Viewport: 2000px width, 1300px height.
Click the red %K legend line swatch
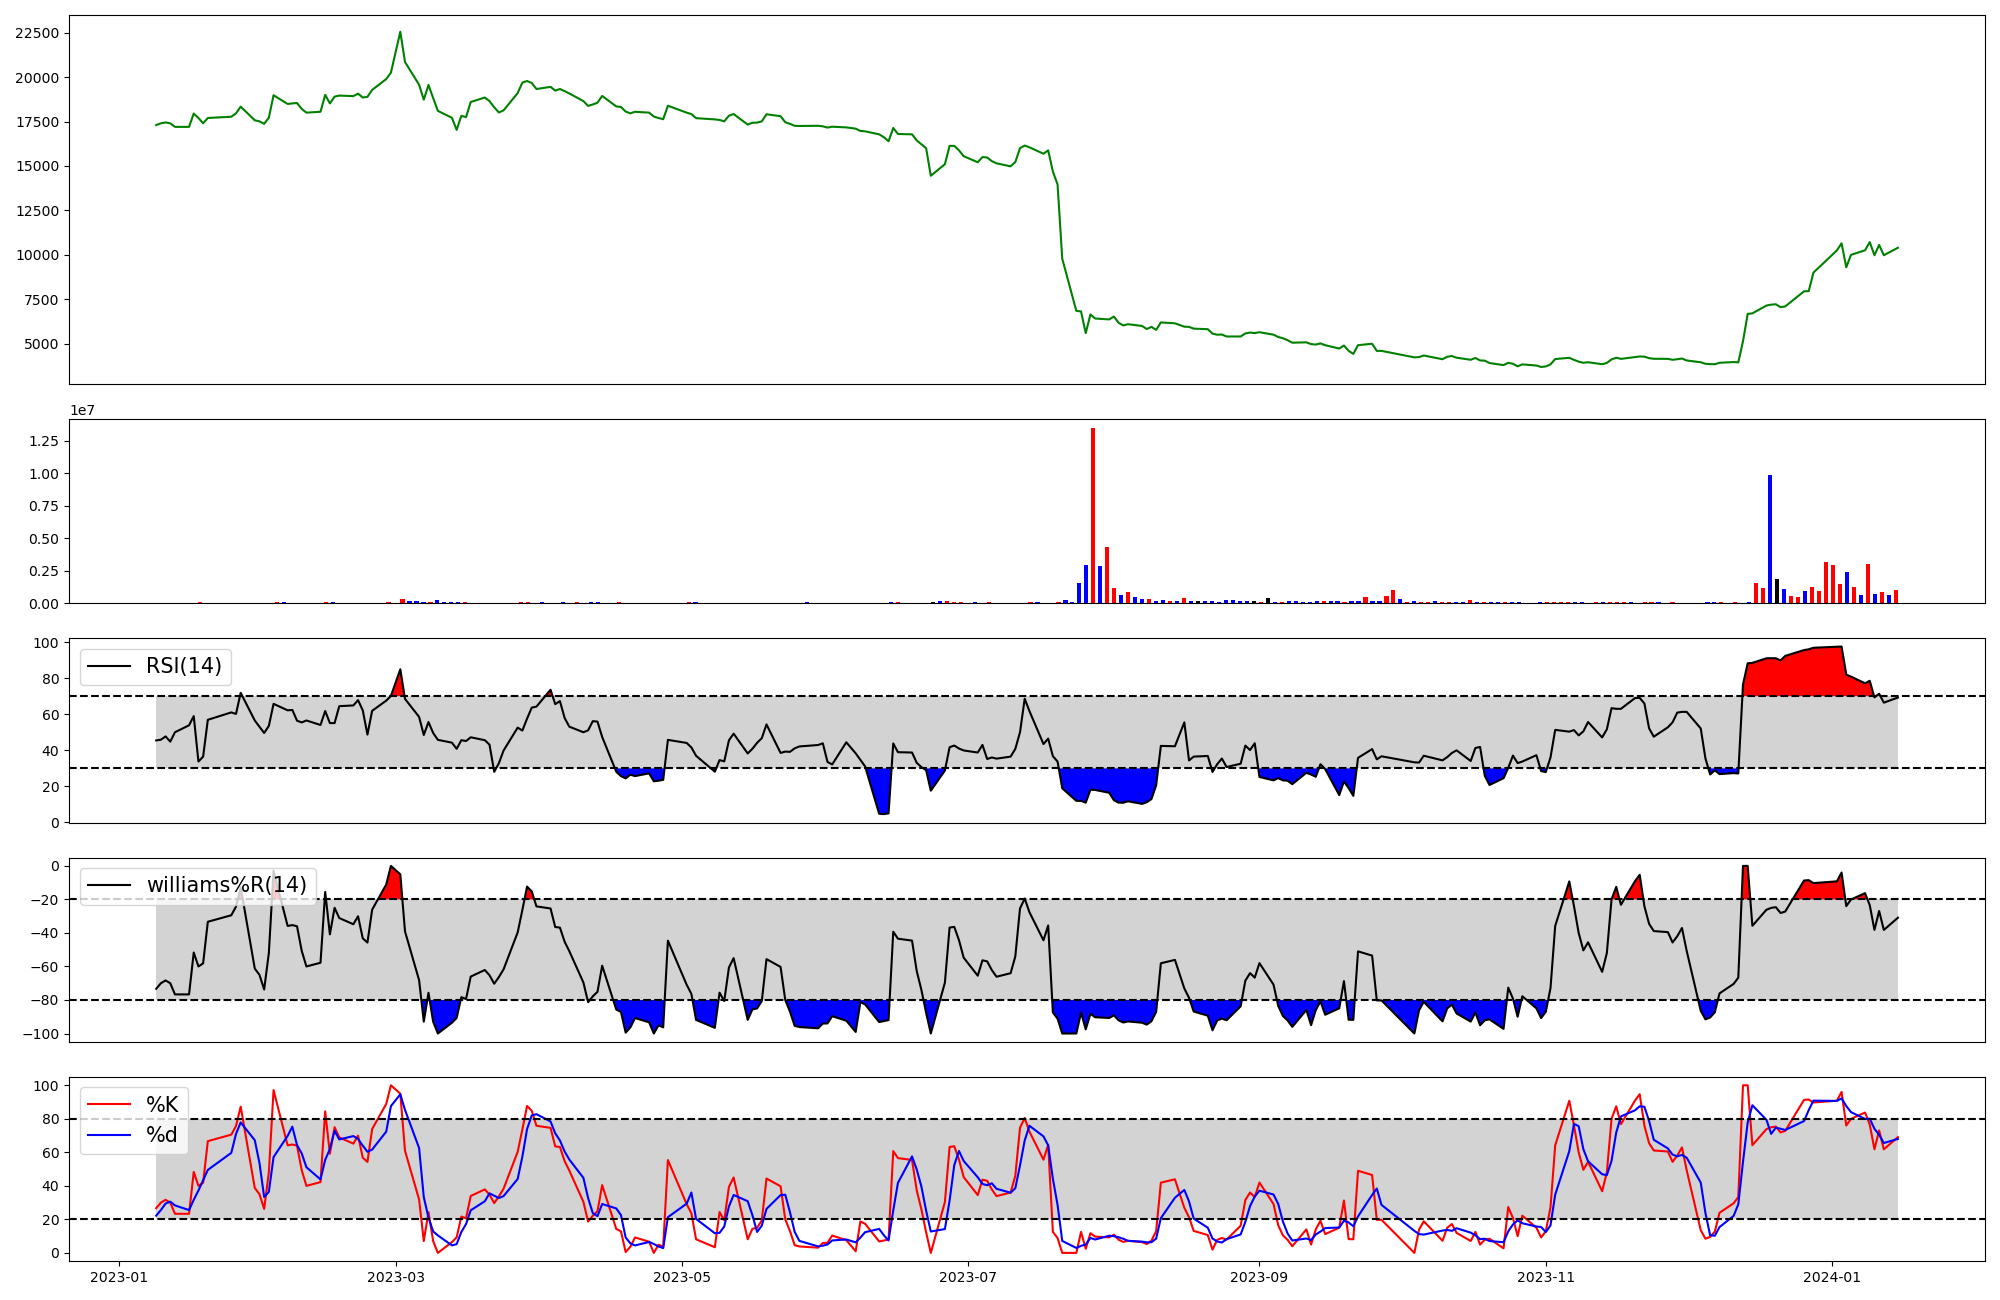pyautogui.click(x=110, y=1104)
